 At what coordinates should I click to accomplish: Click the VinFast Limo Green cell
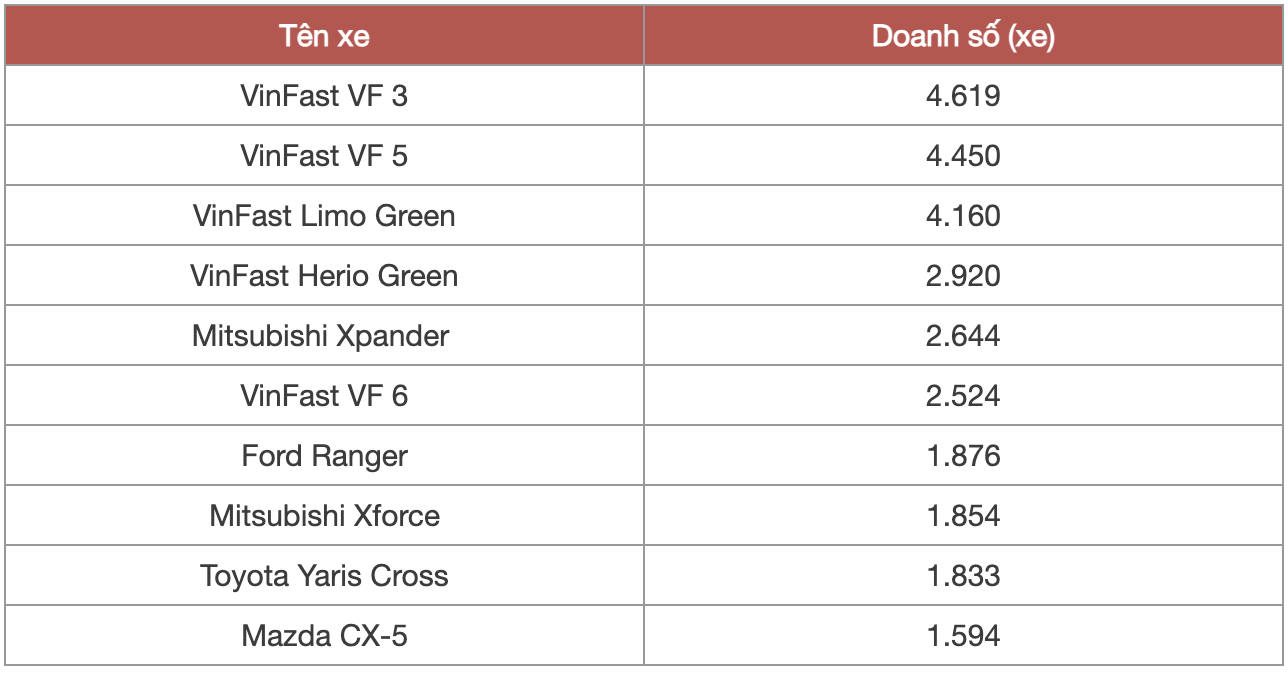(x=325, y=216)
